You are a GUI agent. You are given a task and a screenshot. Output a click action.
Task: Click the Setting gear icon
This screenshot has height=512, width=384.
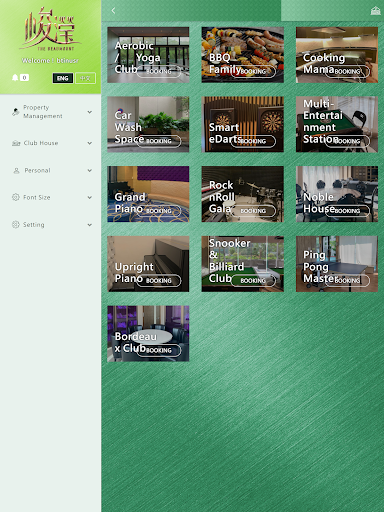pyautogui.click(x=16, y=225)
